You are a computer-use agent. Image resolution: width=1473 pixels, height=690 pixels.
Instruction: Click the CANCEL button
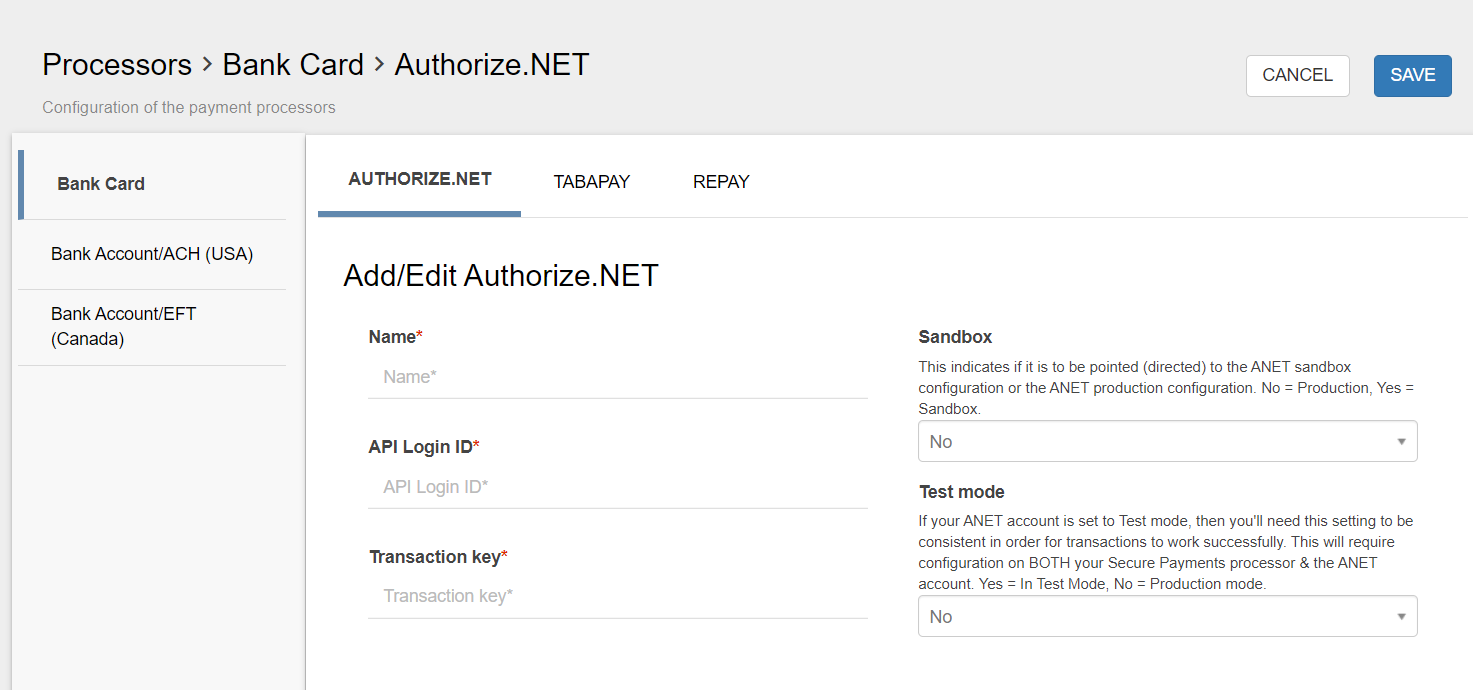pyautogui.click(x=1297, y=76)
